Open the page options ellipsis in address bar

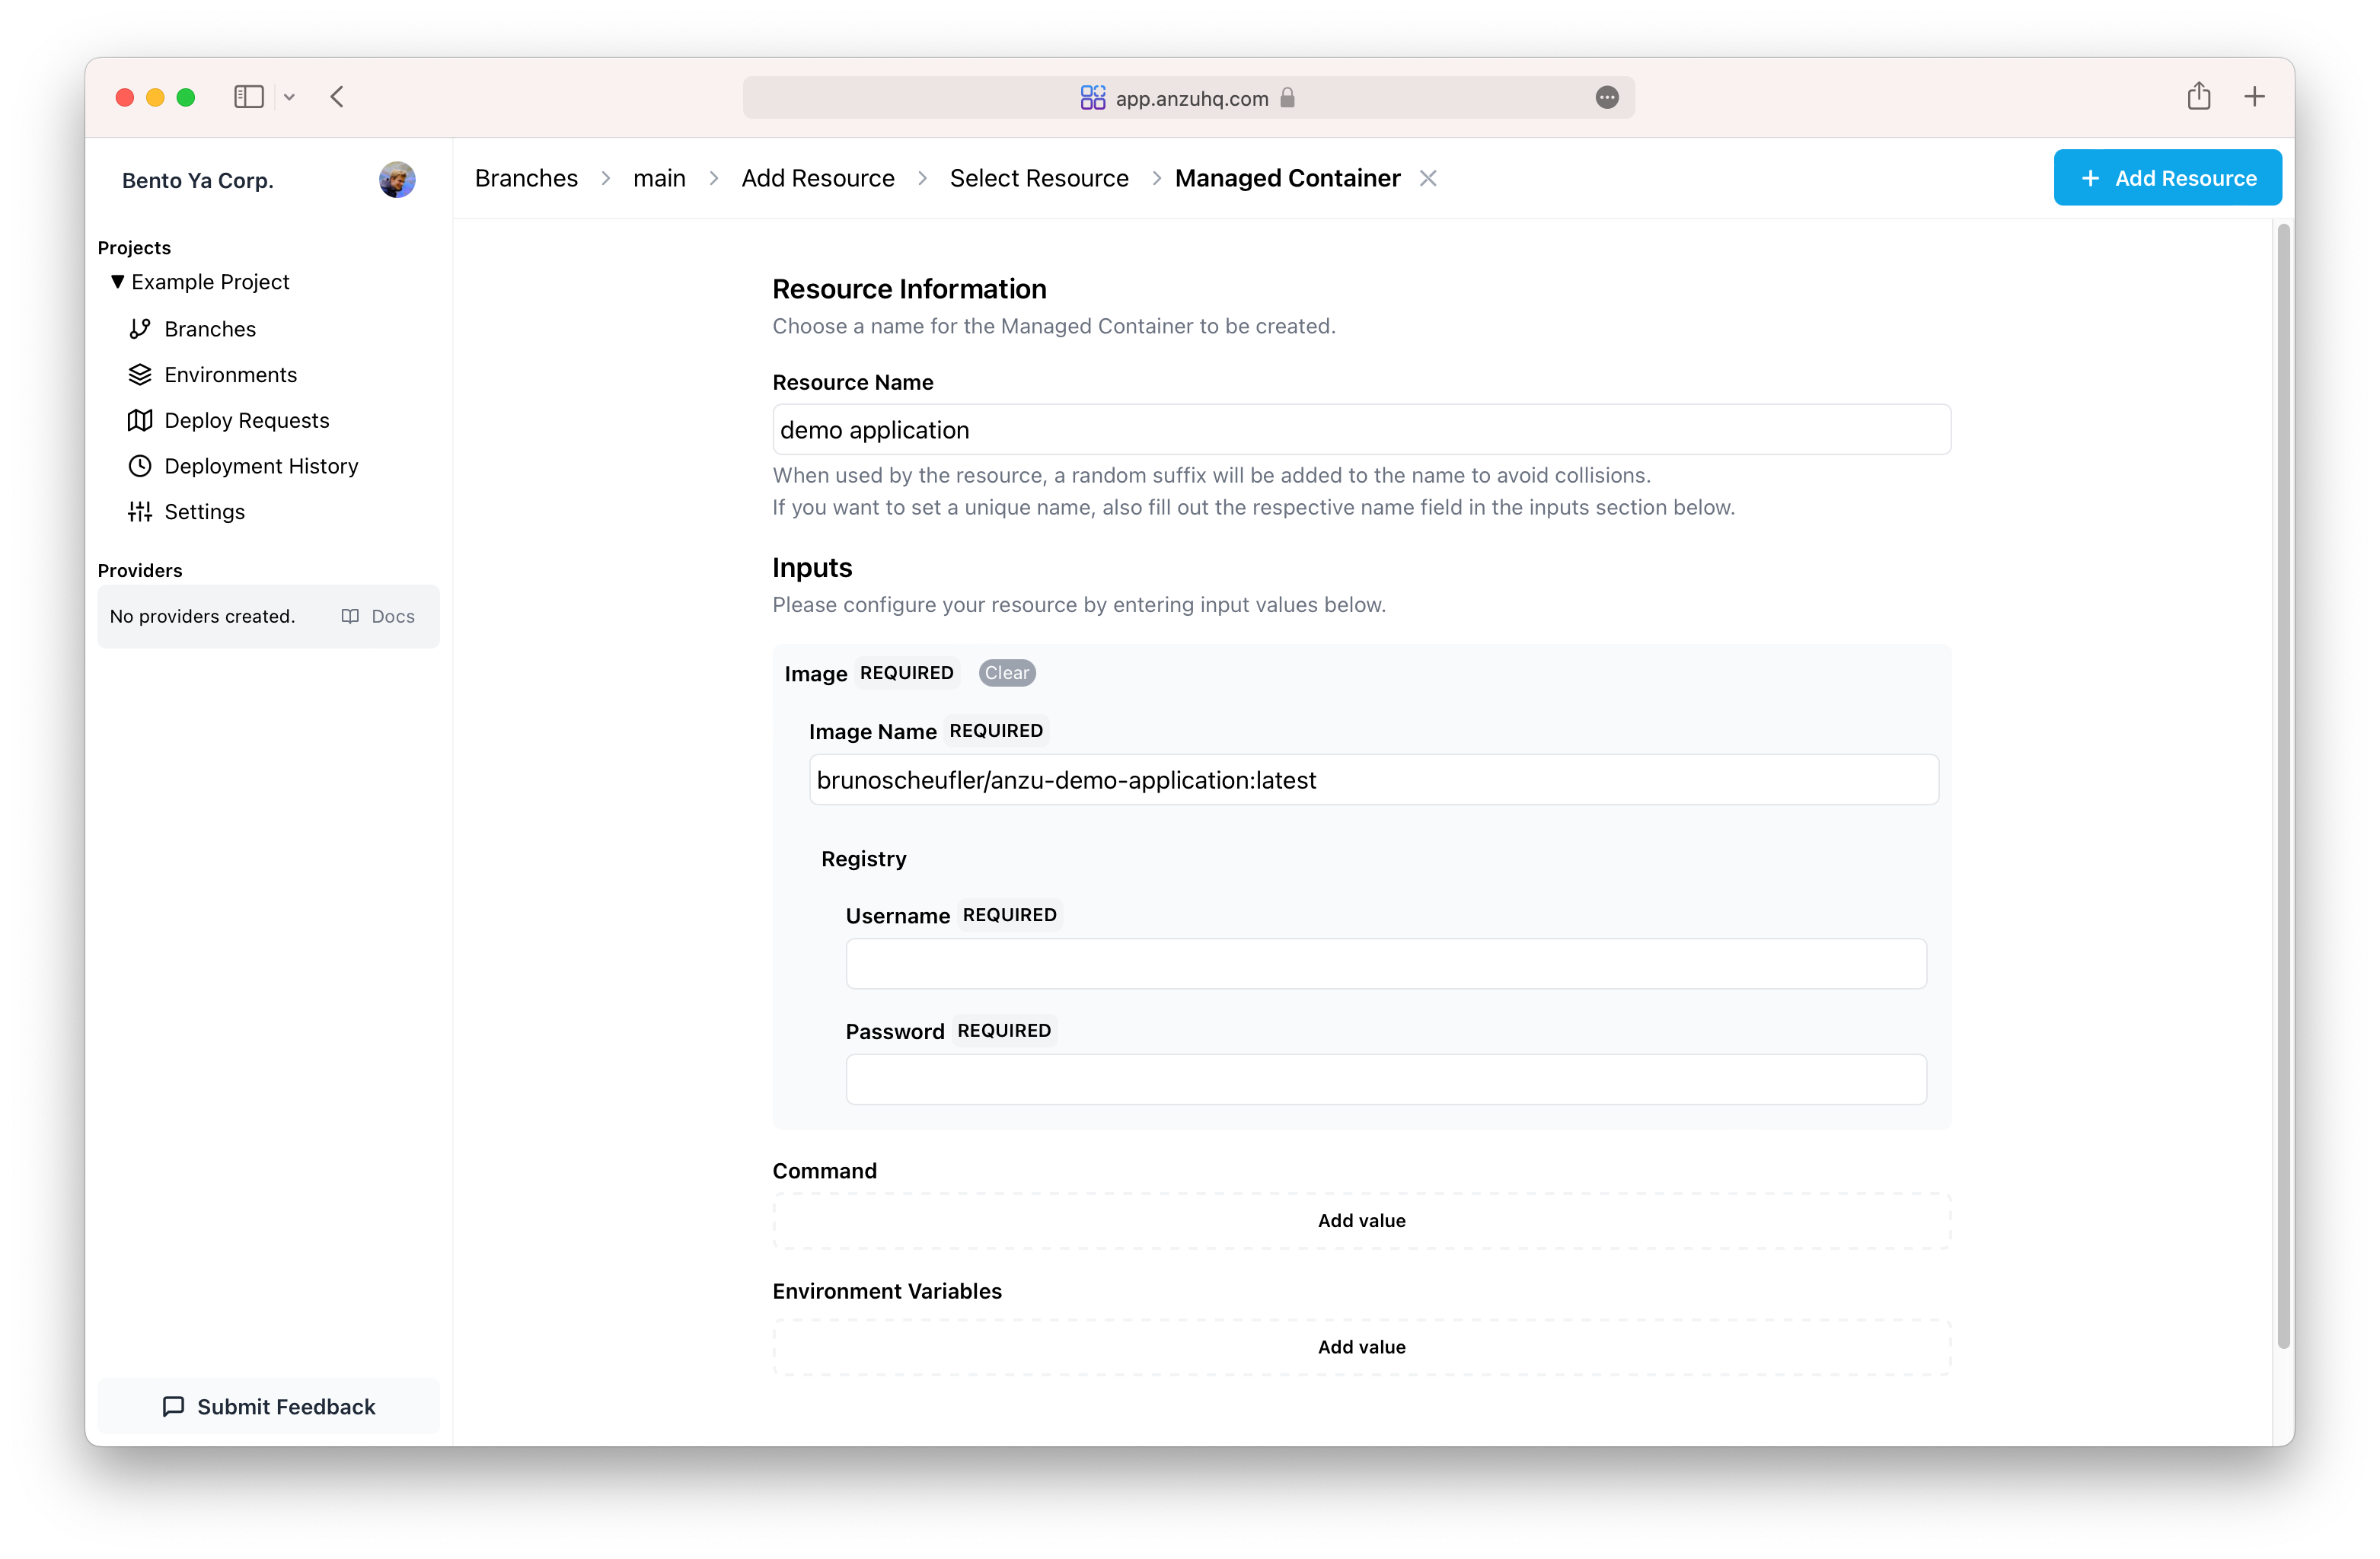click(1606, 98)
